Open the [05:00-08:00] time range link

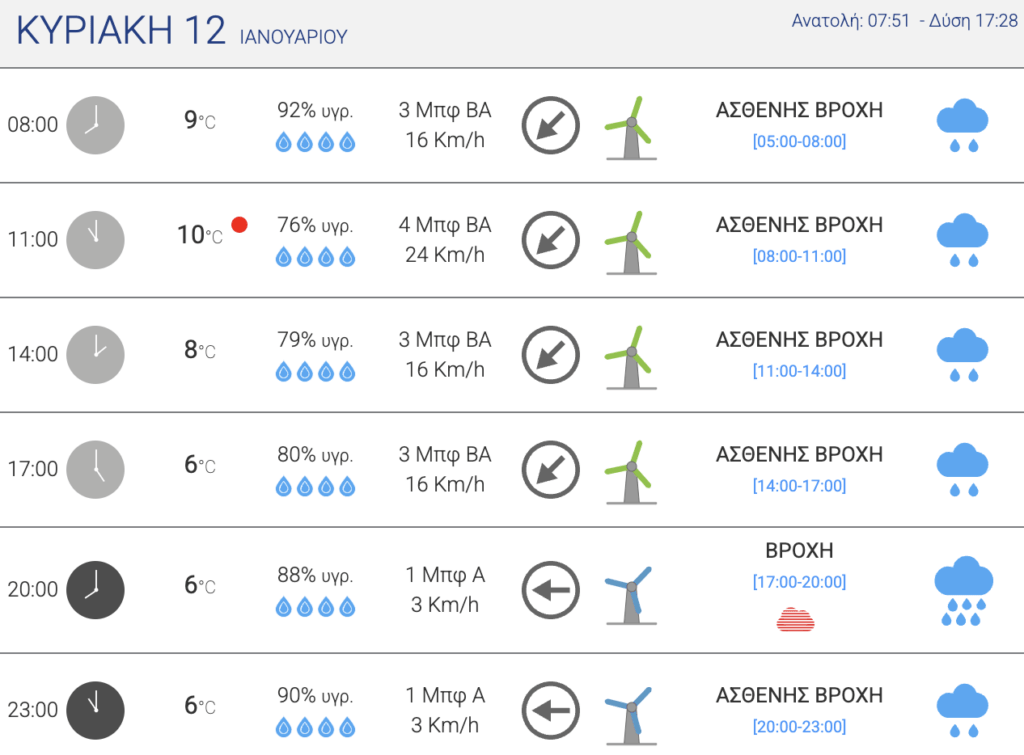[799, 141]
